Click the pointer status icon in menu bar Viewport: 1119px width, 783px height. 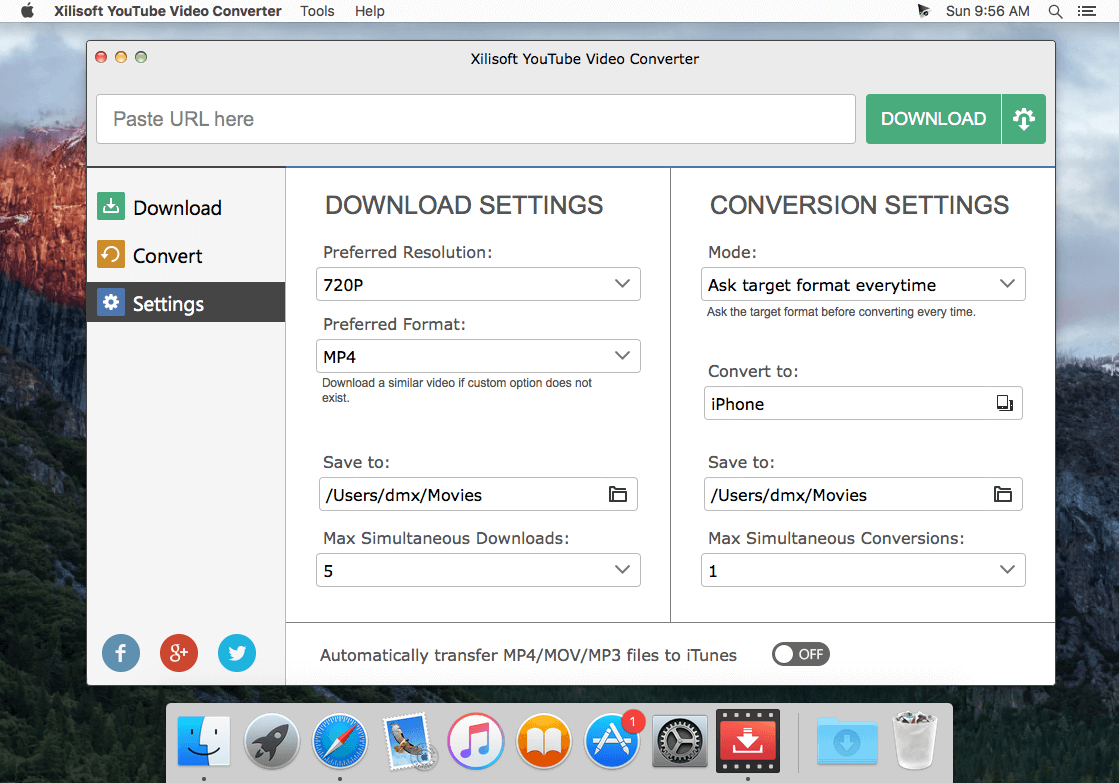[923, 11]
